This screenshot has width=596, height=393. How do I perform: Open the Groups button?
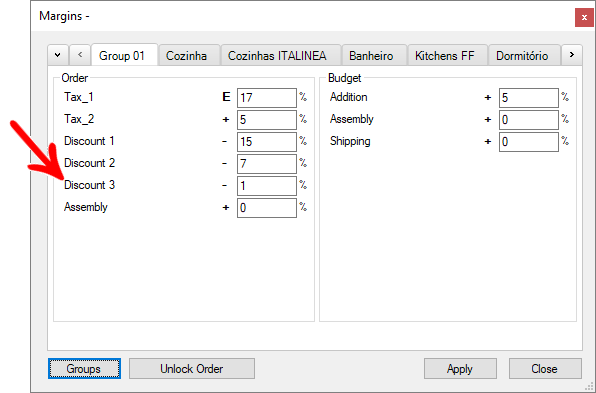coord(84,369)
